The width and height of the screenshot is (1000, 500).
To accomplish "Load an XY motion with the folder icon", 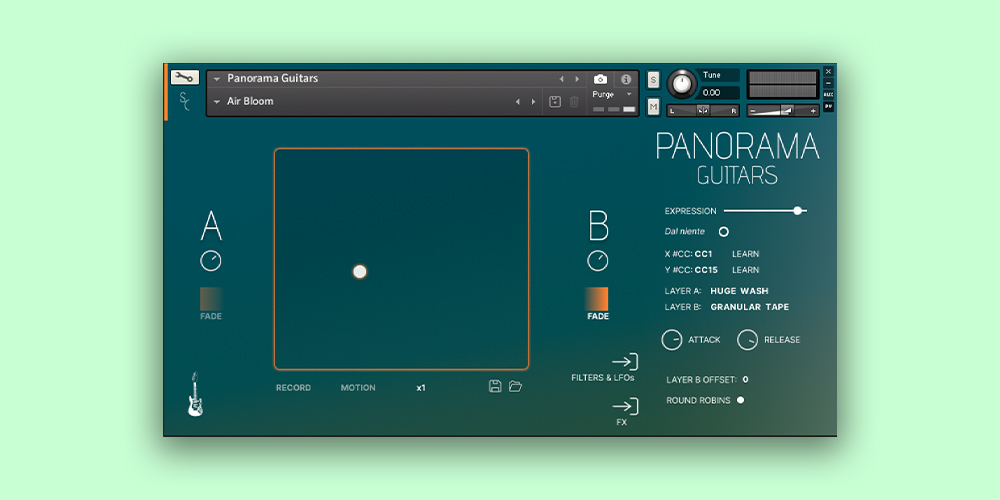I will tap(516, 386).
